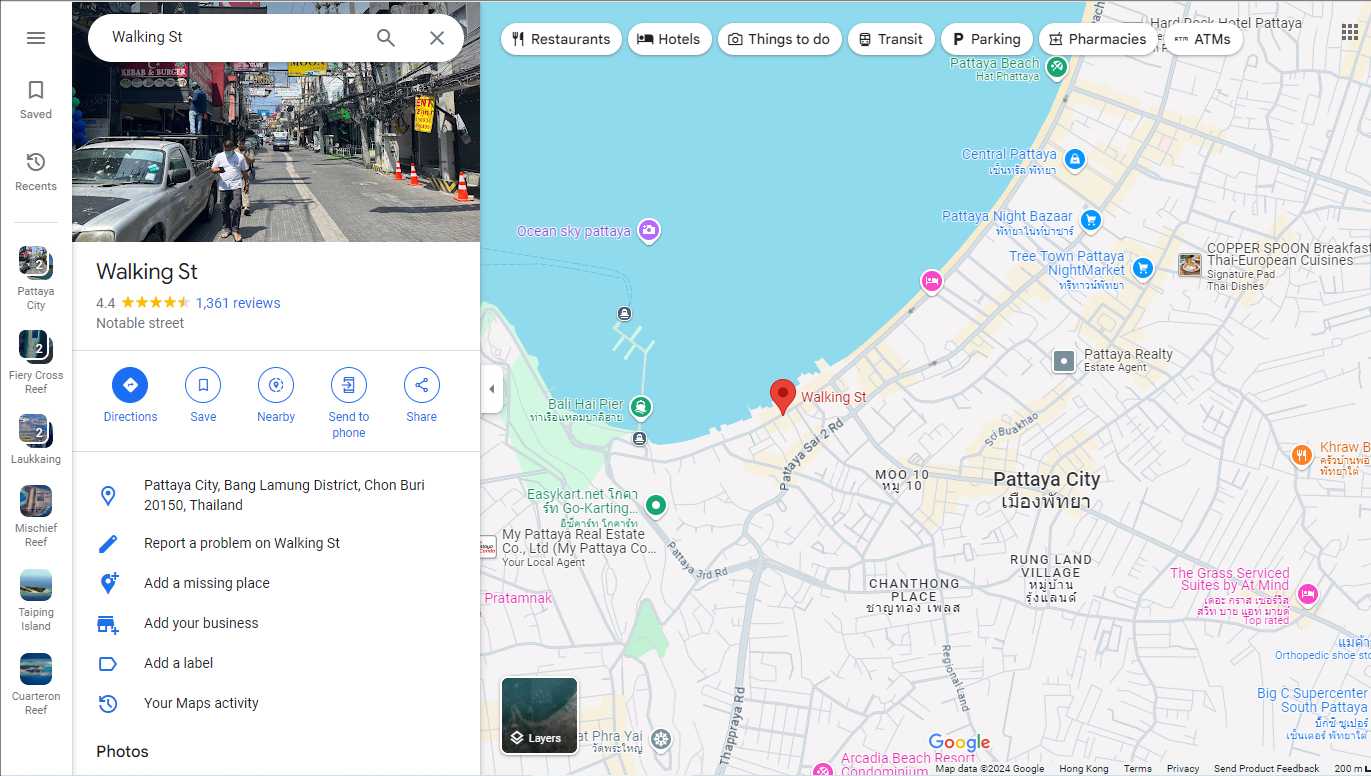The image size is (1371, 776).
Task: Click Ocean sky pattaya camera marker
Action: 649,231
